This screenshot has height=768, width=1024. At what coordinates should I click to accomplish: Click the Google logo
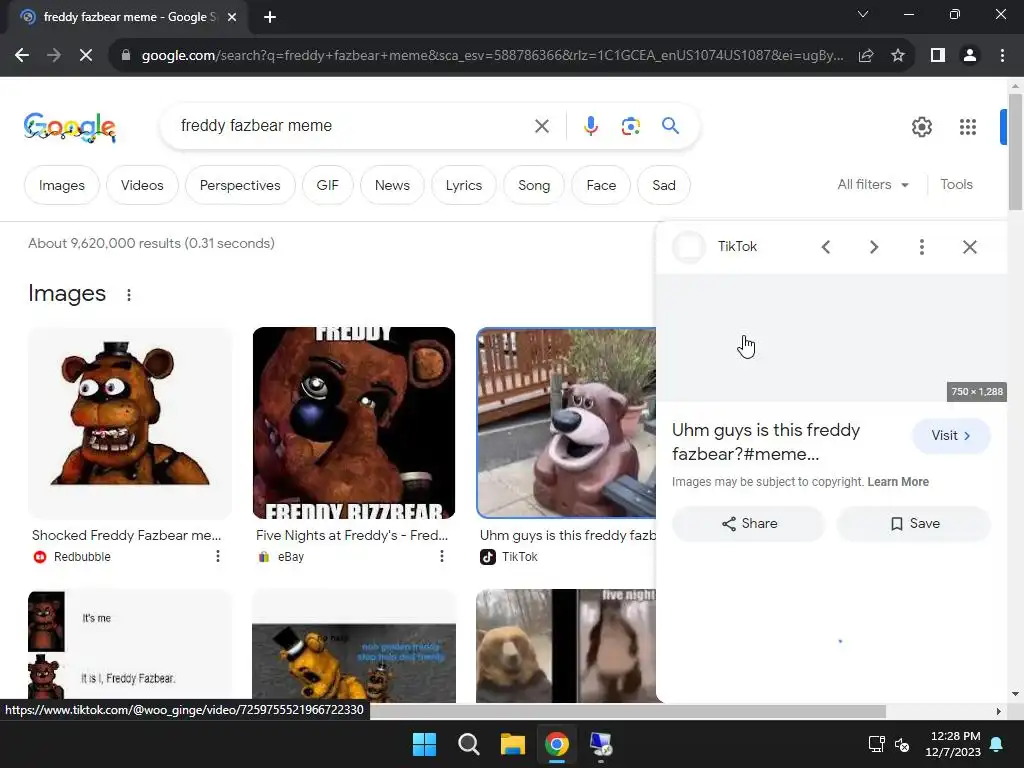[70, 127]
